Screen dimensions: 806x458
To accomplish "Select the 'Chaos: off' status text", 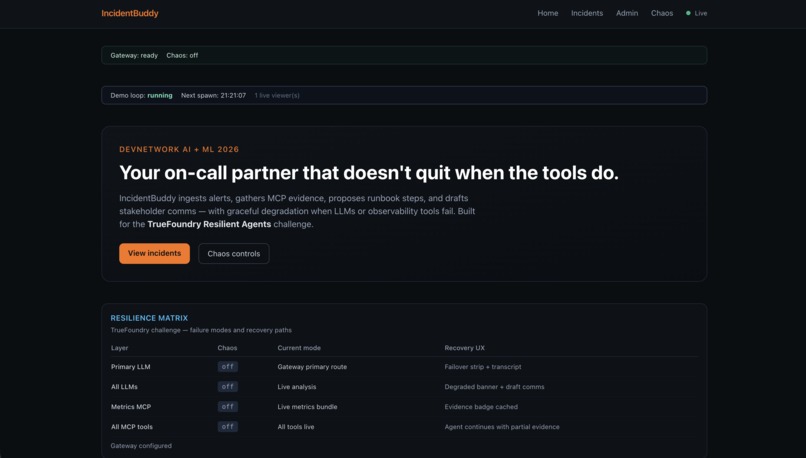I will (182, 56).
